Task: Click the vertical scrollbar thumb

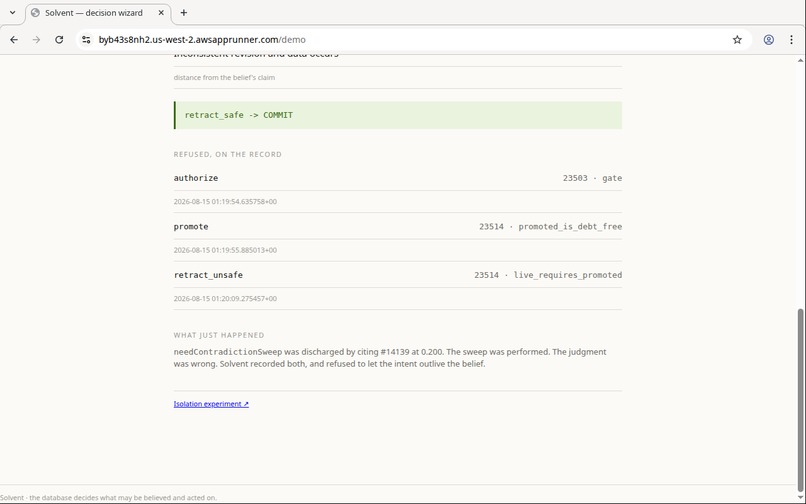Action: 800,399
